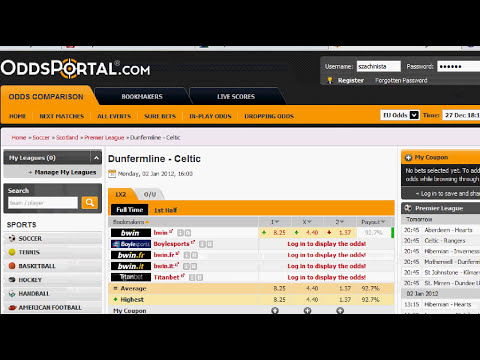Open Dropping Odds menu item
The height and width of the screenshot is (360, 480).
[269, 116]
